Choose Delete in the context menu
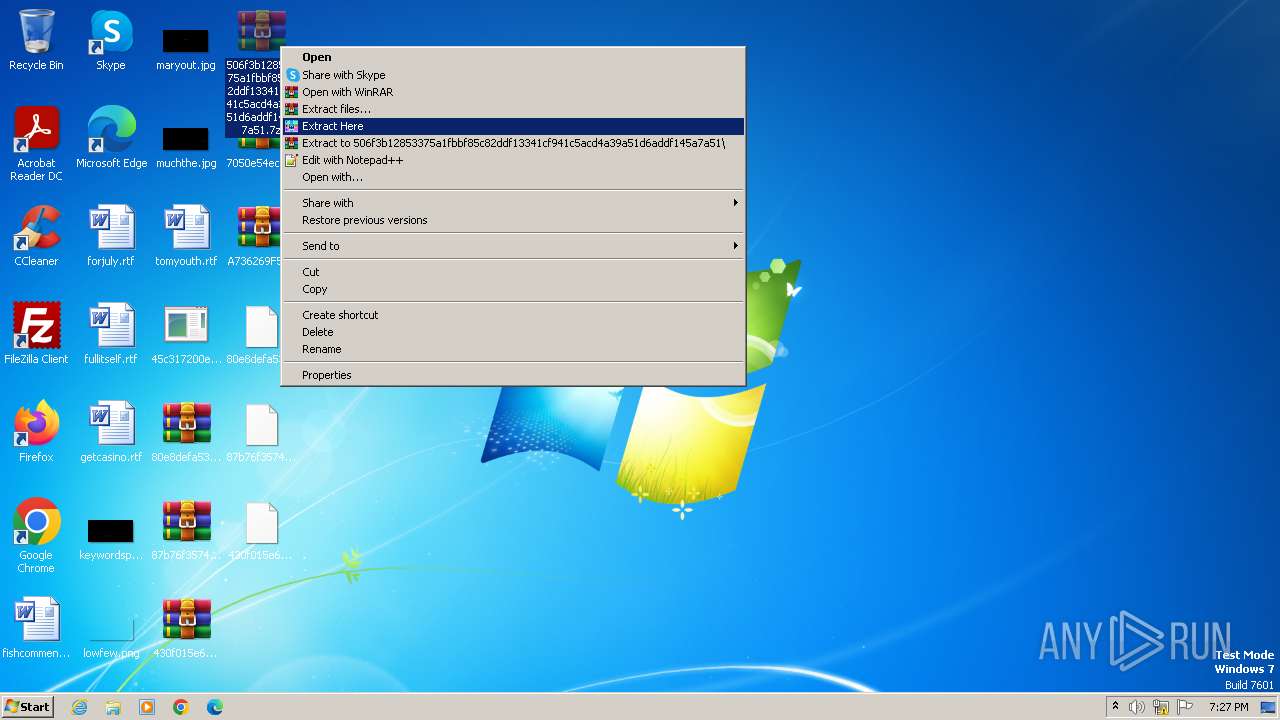 tap(512, 332)
